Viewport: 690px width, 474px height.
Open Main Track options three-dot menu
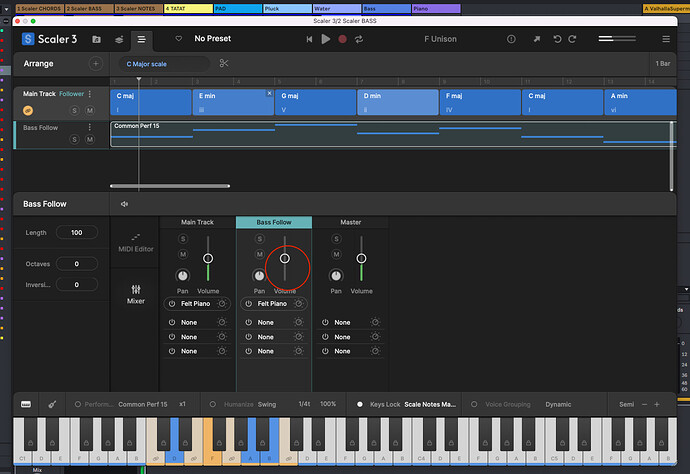click(x=90, y=94)
